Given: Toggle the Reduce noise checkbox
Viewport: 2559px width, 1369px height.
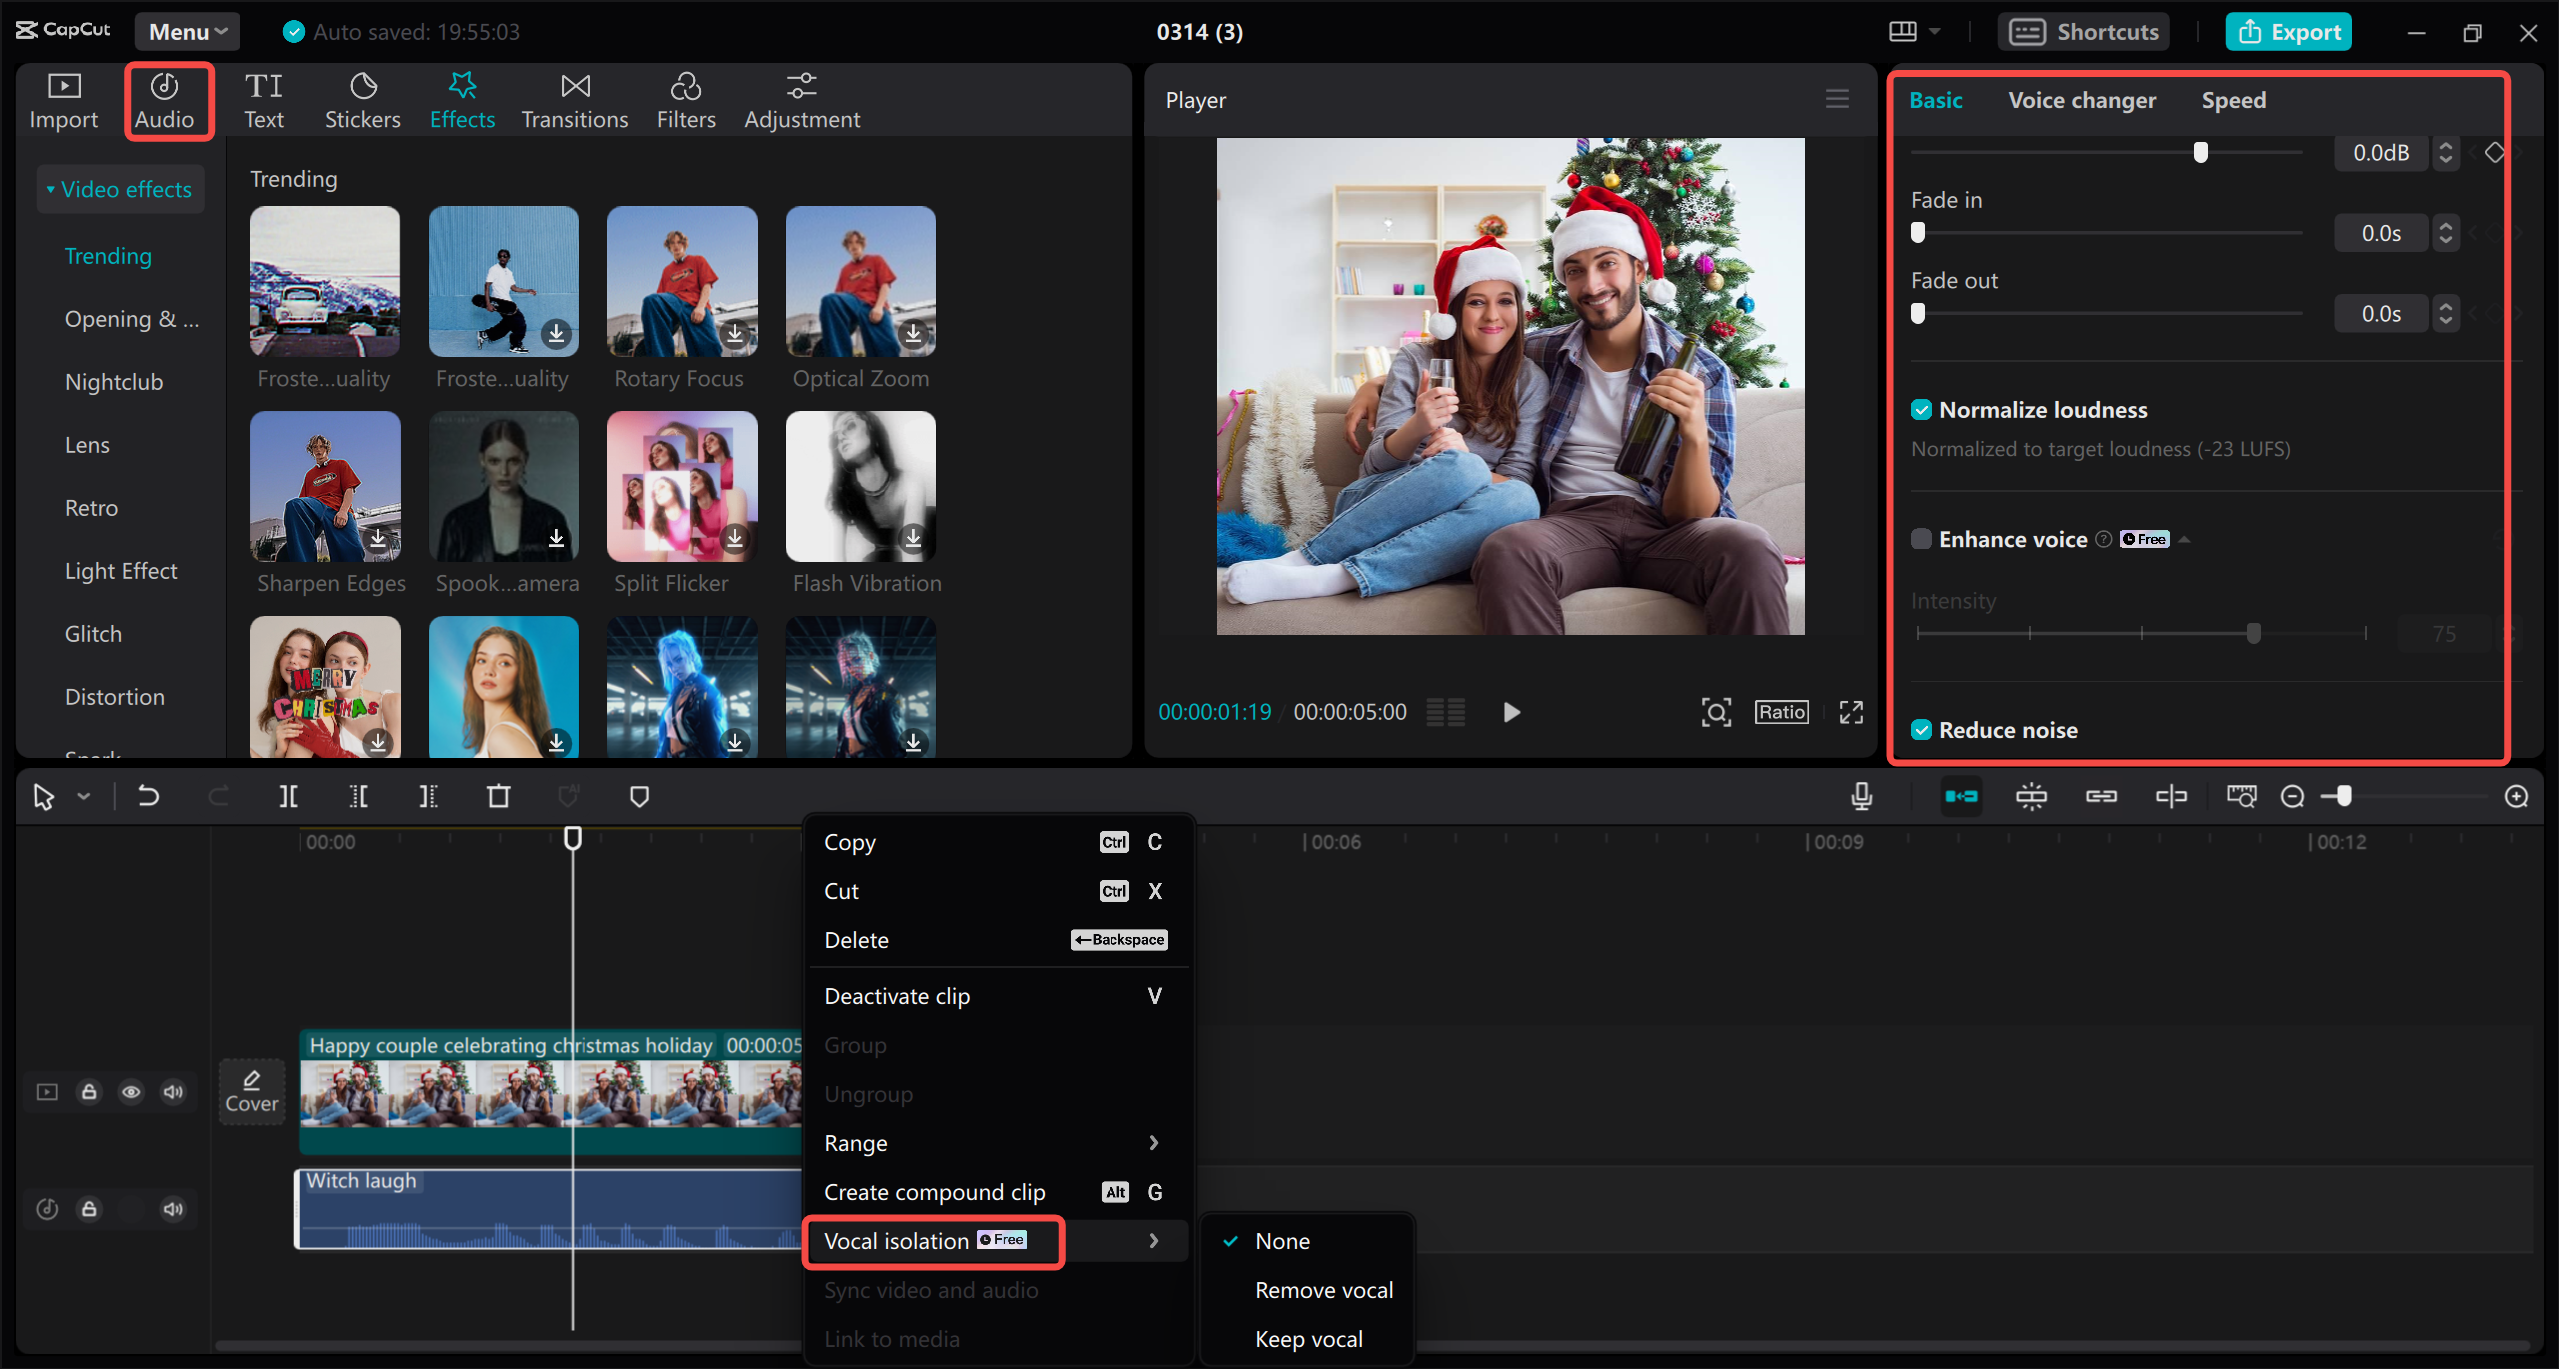Looking at the screenshot, I should pos(1921,729).
